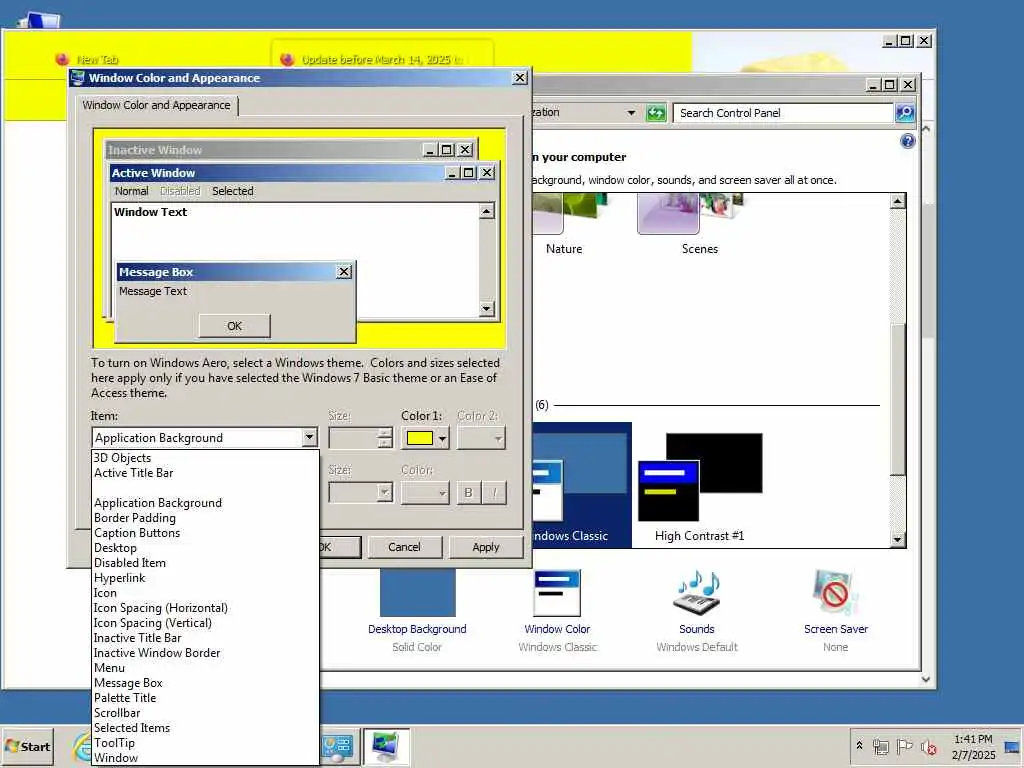Click the Action Center flag tray icon
1024x768 pixels.
tap(904, 746)
